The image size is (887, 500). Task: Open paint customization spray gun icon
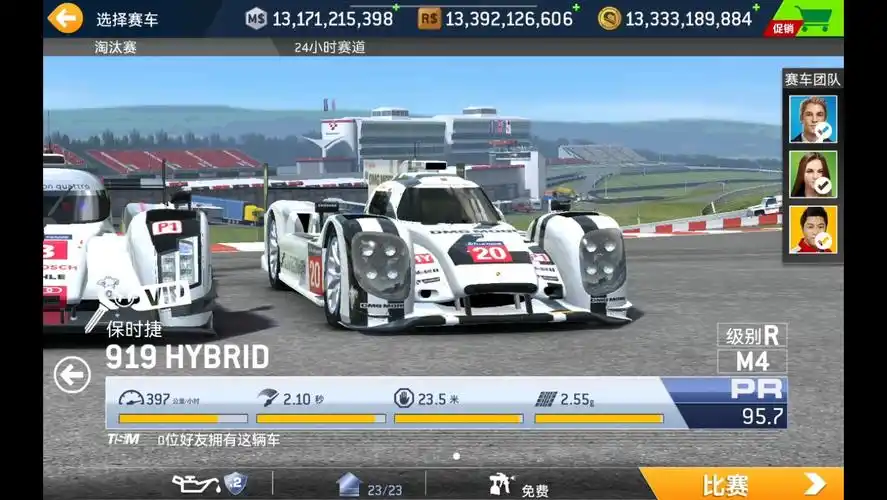499,485
